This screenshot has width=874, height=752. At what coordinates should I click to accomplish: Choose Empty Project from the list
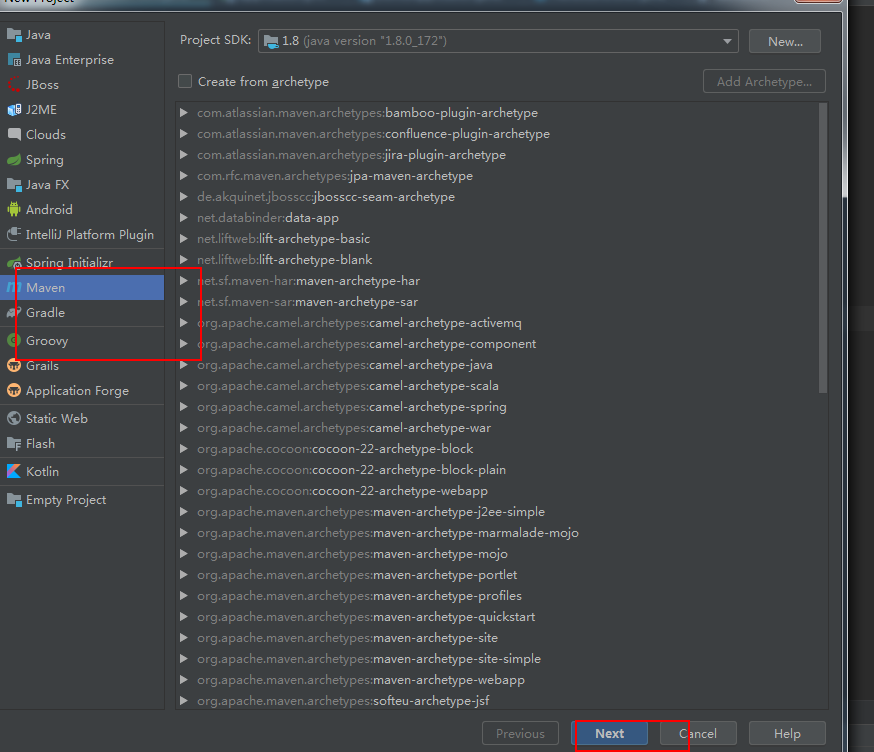point(65,500)
